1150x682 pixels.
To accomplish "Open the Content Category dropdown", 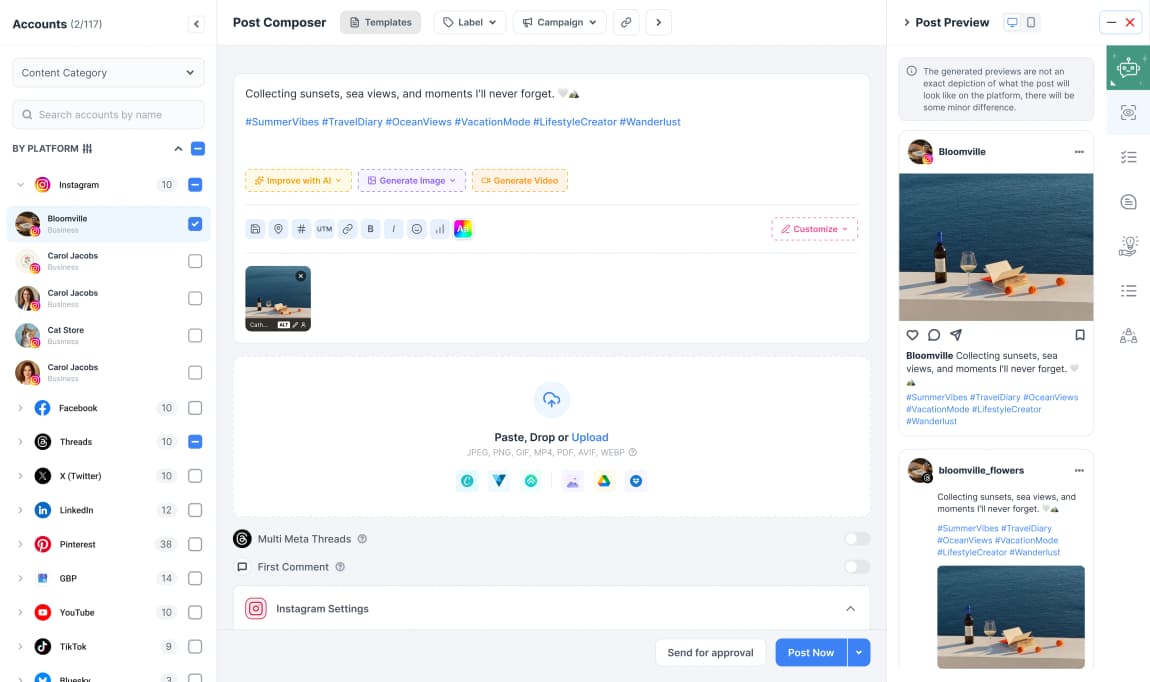I will pyautogui.click(x=109, y=73).
